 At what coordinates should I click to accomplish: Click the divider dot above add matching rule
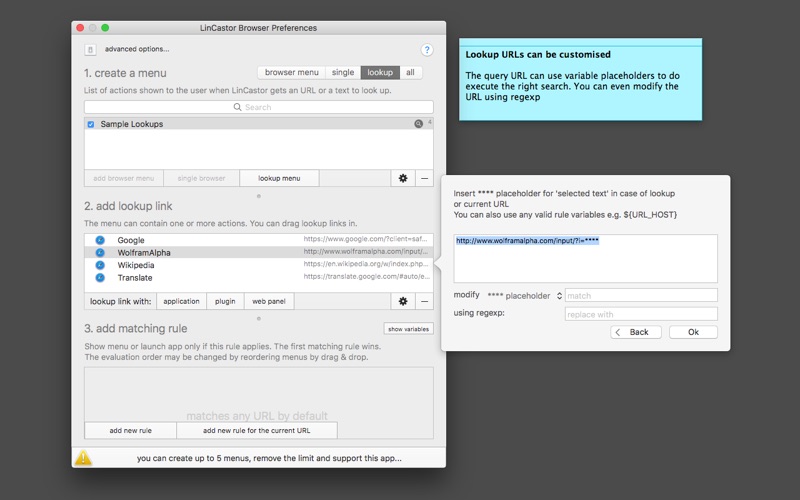pos(259,318)
